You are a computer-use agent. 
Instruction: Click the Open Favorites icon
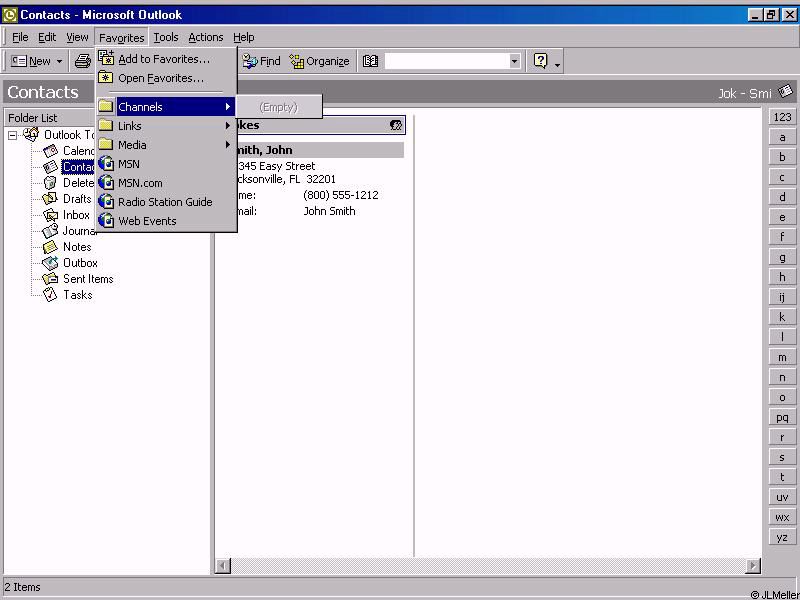point(106,78)
